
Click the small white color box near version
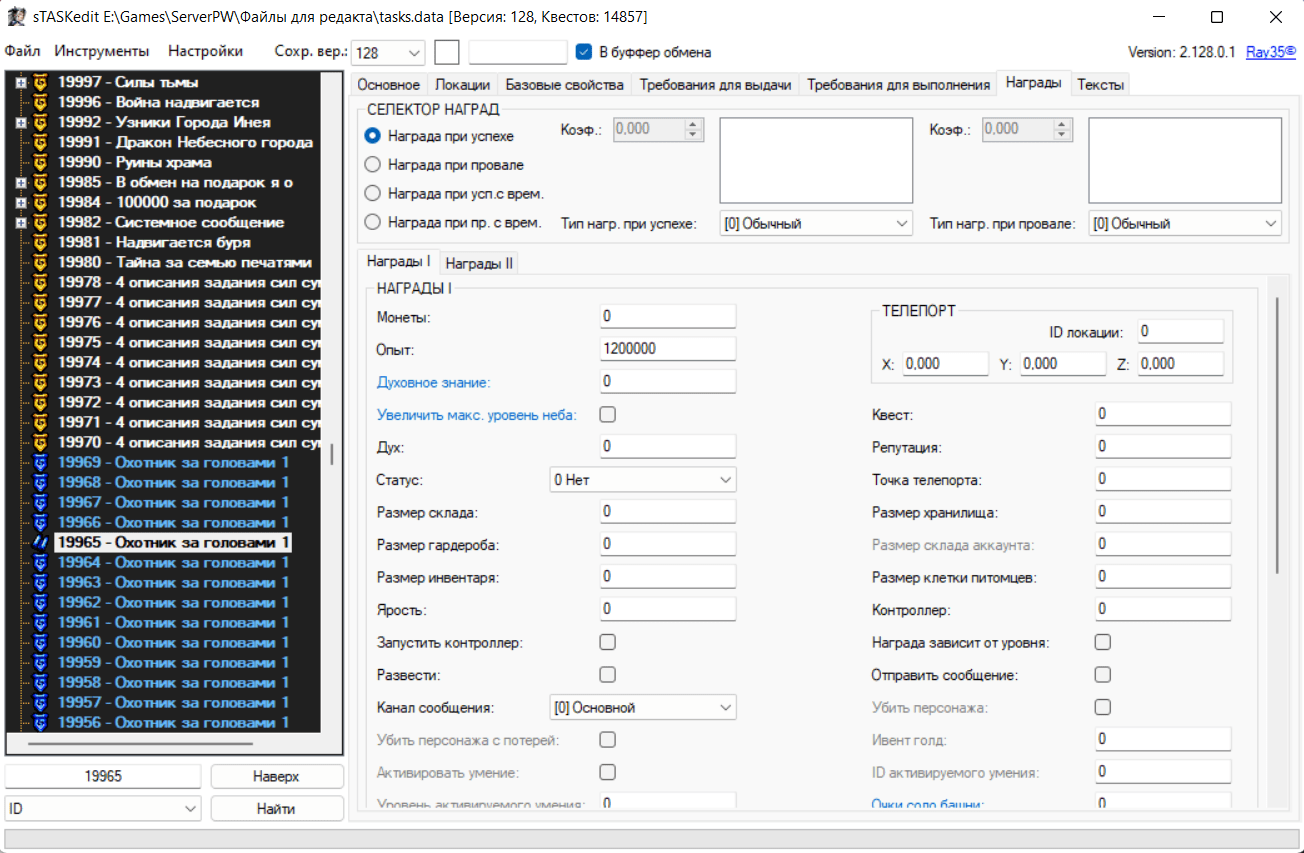(x=447, y=52)
